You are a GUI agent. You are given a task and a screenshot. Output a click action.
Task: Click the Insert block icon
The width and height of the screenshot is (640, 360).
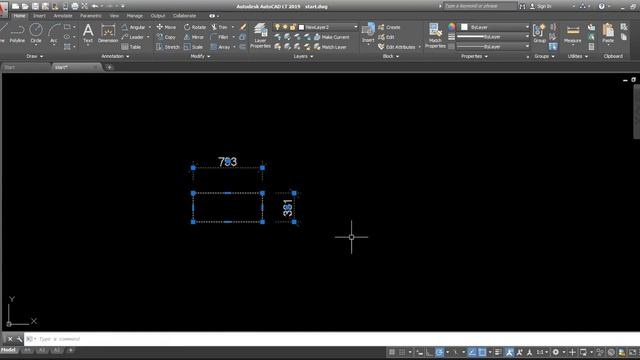(x=368, y=33)
